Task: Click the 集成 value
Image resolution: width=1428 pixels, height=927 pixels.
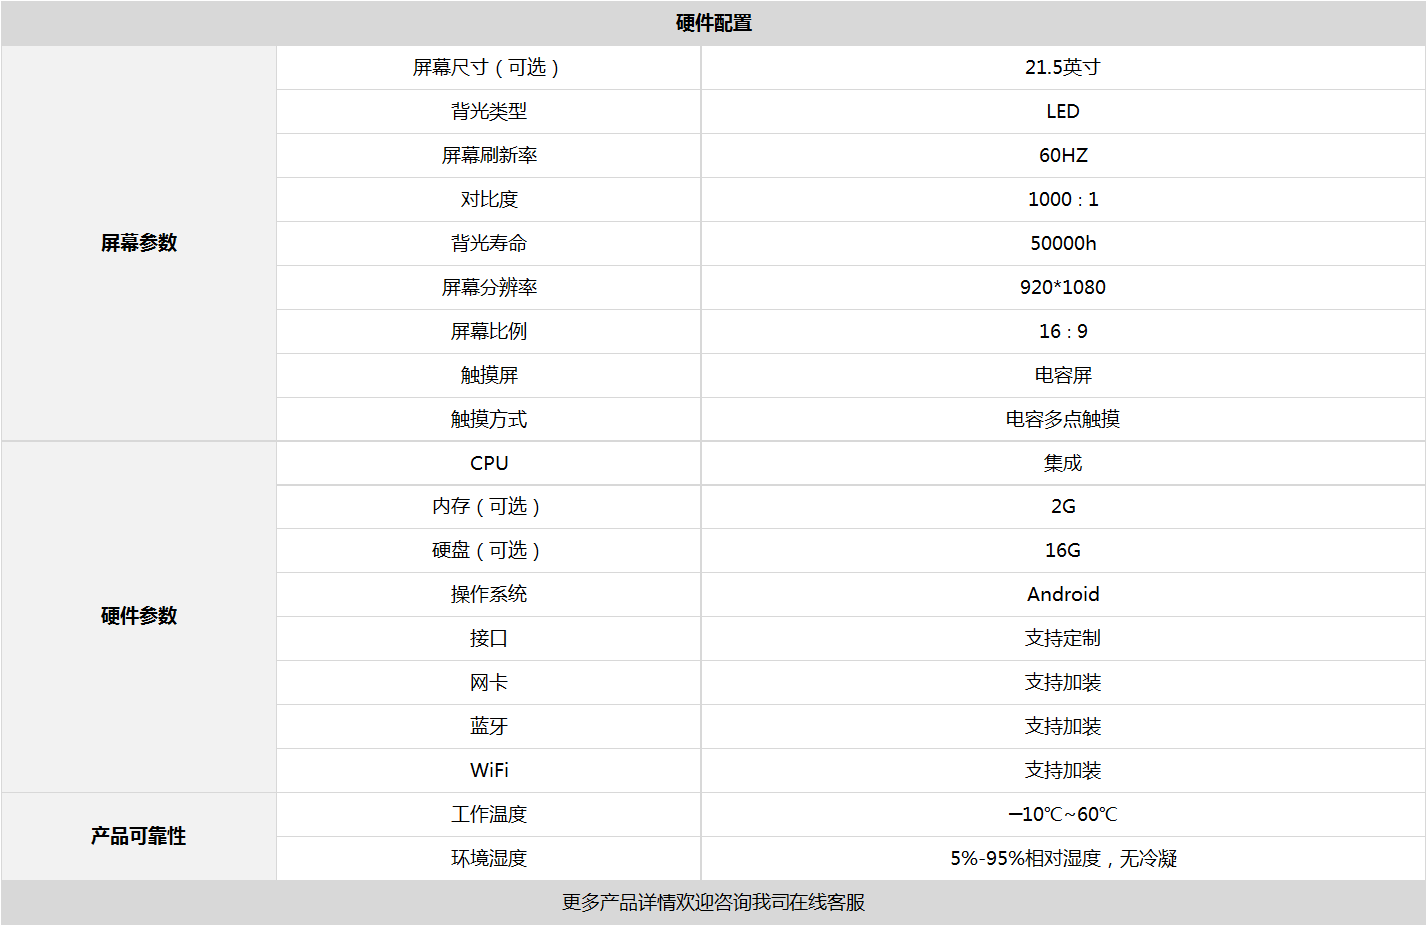Action: [x=1063, y=463]
